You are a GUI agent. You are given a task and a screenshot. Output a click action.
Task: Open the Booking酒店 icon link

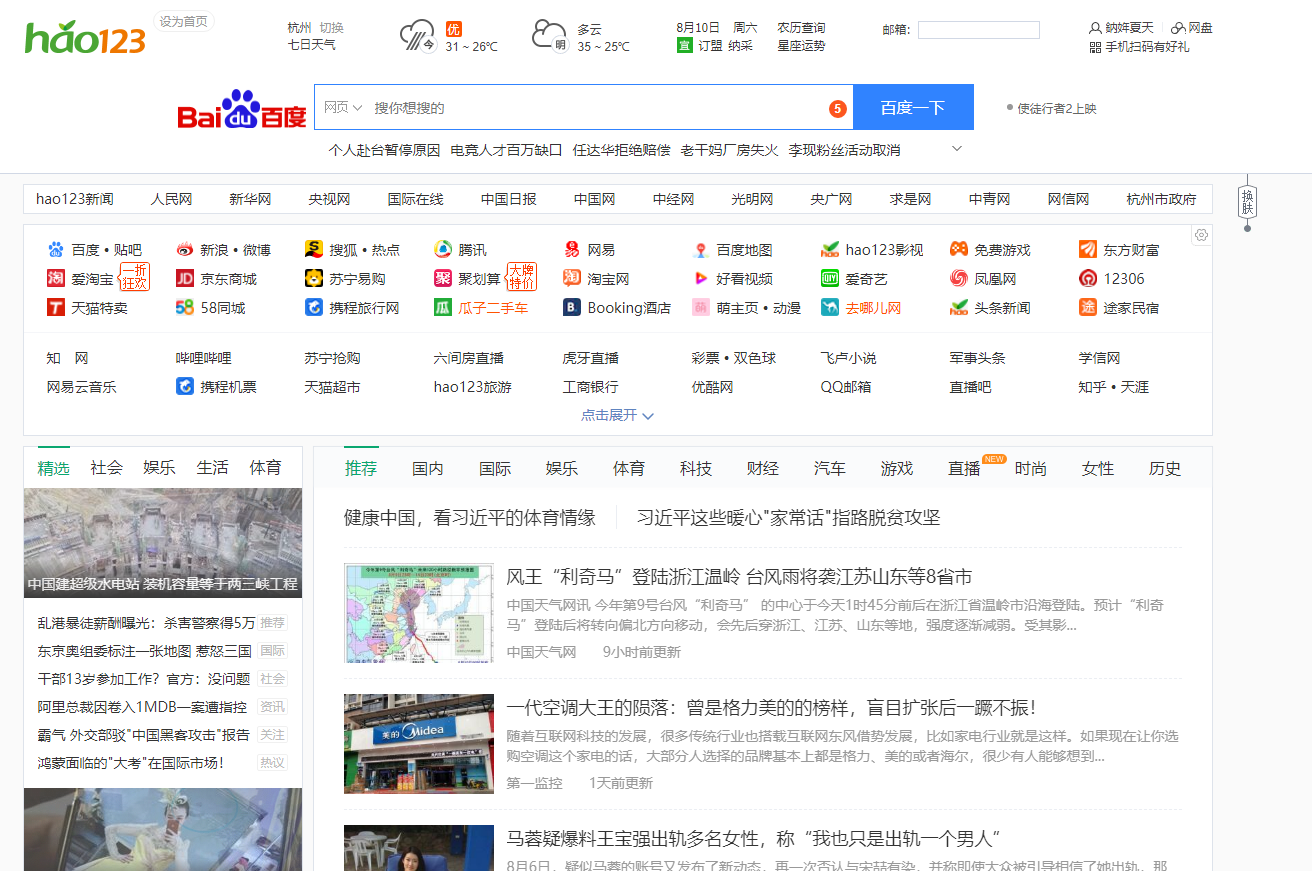(x=572, y=308)
